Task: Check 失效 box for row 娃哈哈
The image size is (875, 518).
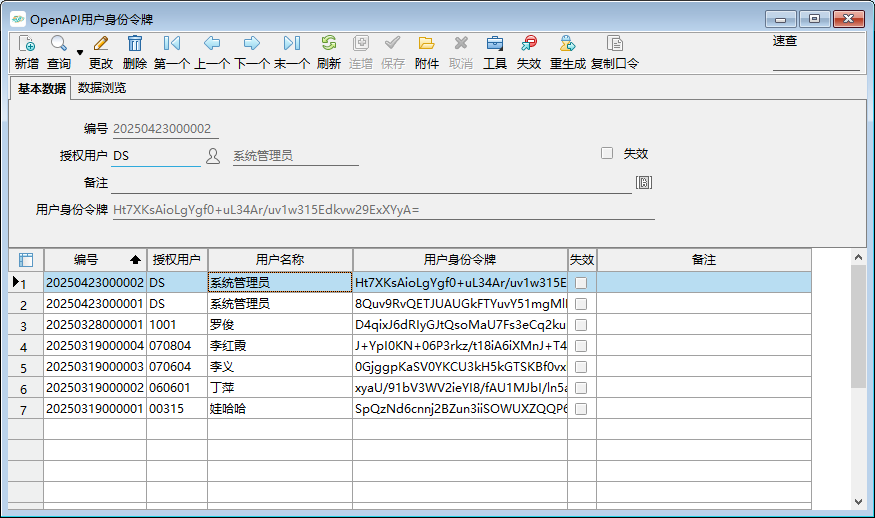Action: click(581, 409)
